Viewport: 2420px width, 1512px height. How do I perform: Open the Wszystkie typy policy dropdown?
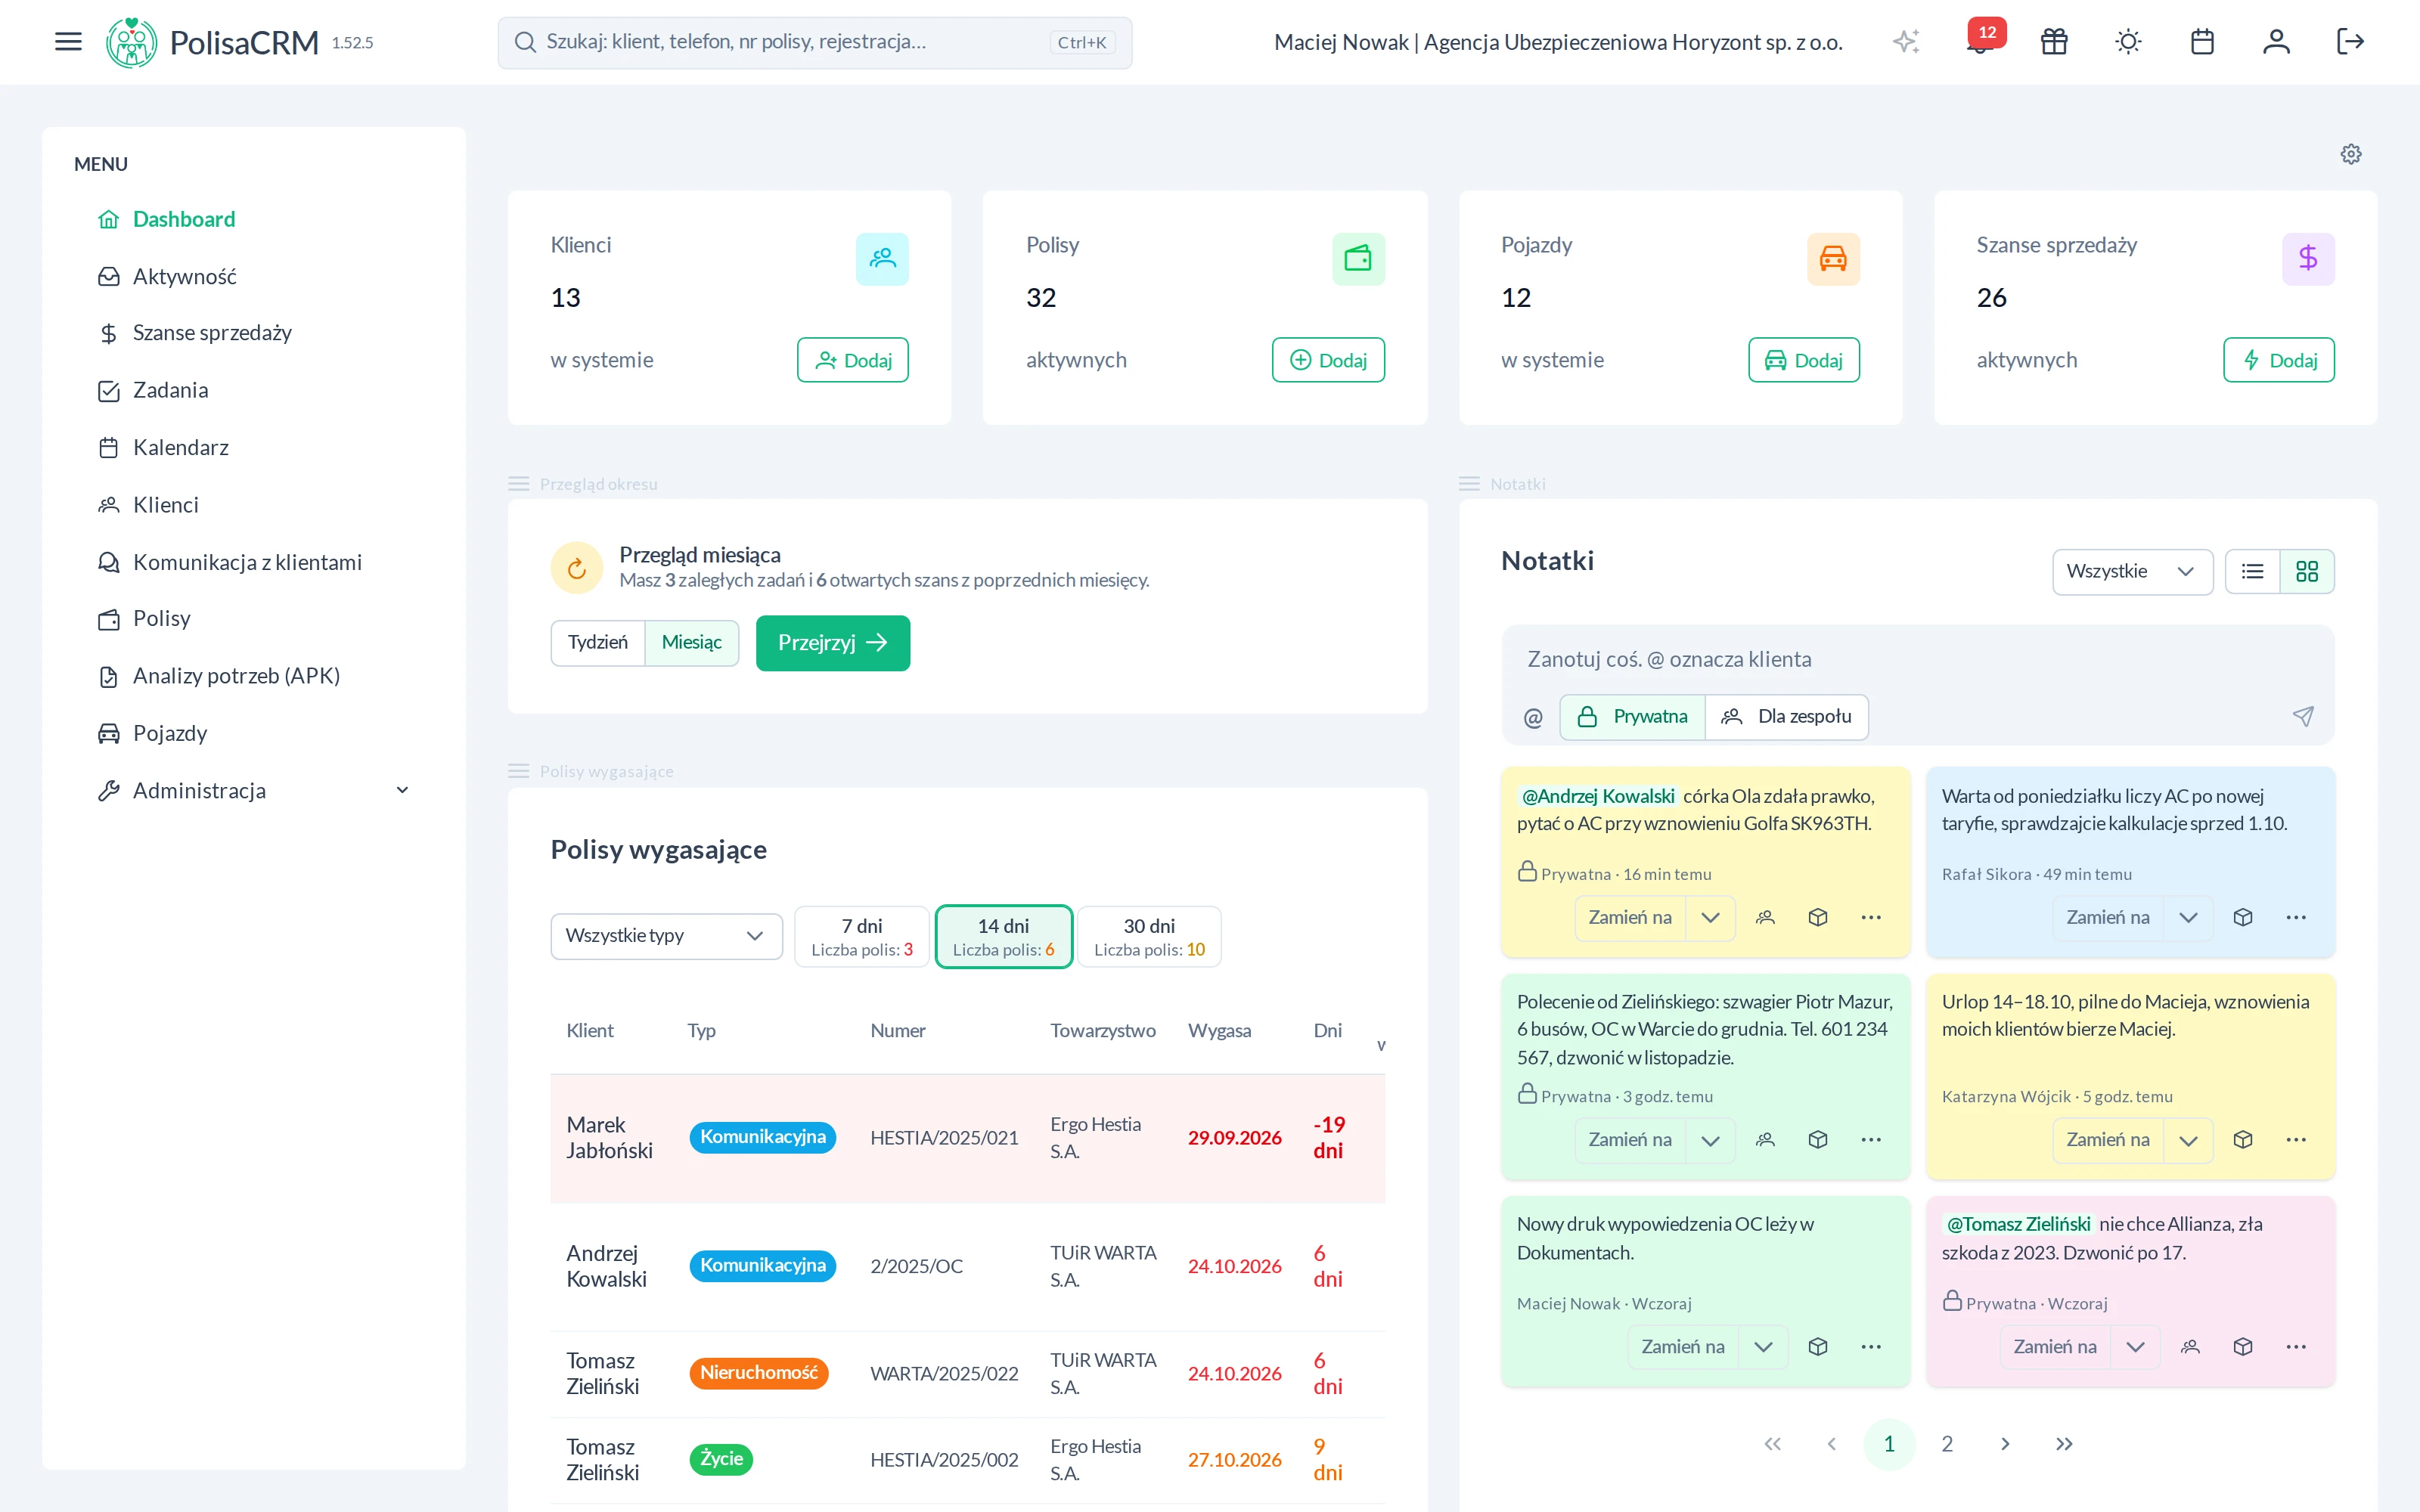[666, 936]
